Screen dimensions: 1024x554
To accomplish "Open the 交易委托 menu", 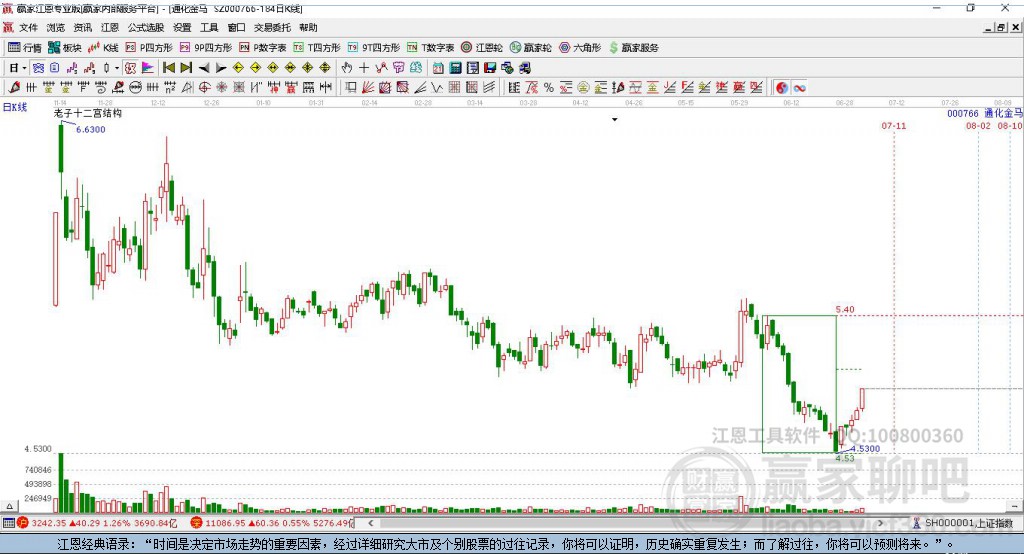I will 272,27.
